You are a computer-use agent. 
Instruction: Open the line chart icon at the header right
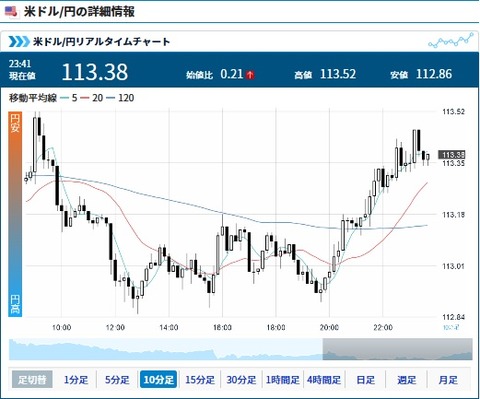(x=451, y=40)
